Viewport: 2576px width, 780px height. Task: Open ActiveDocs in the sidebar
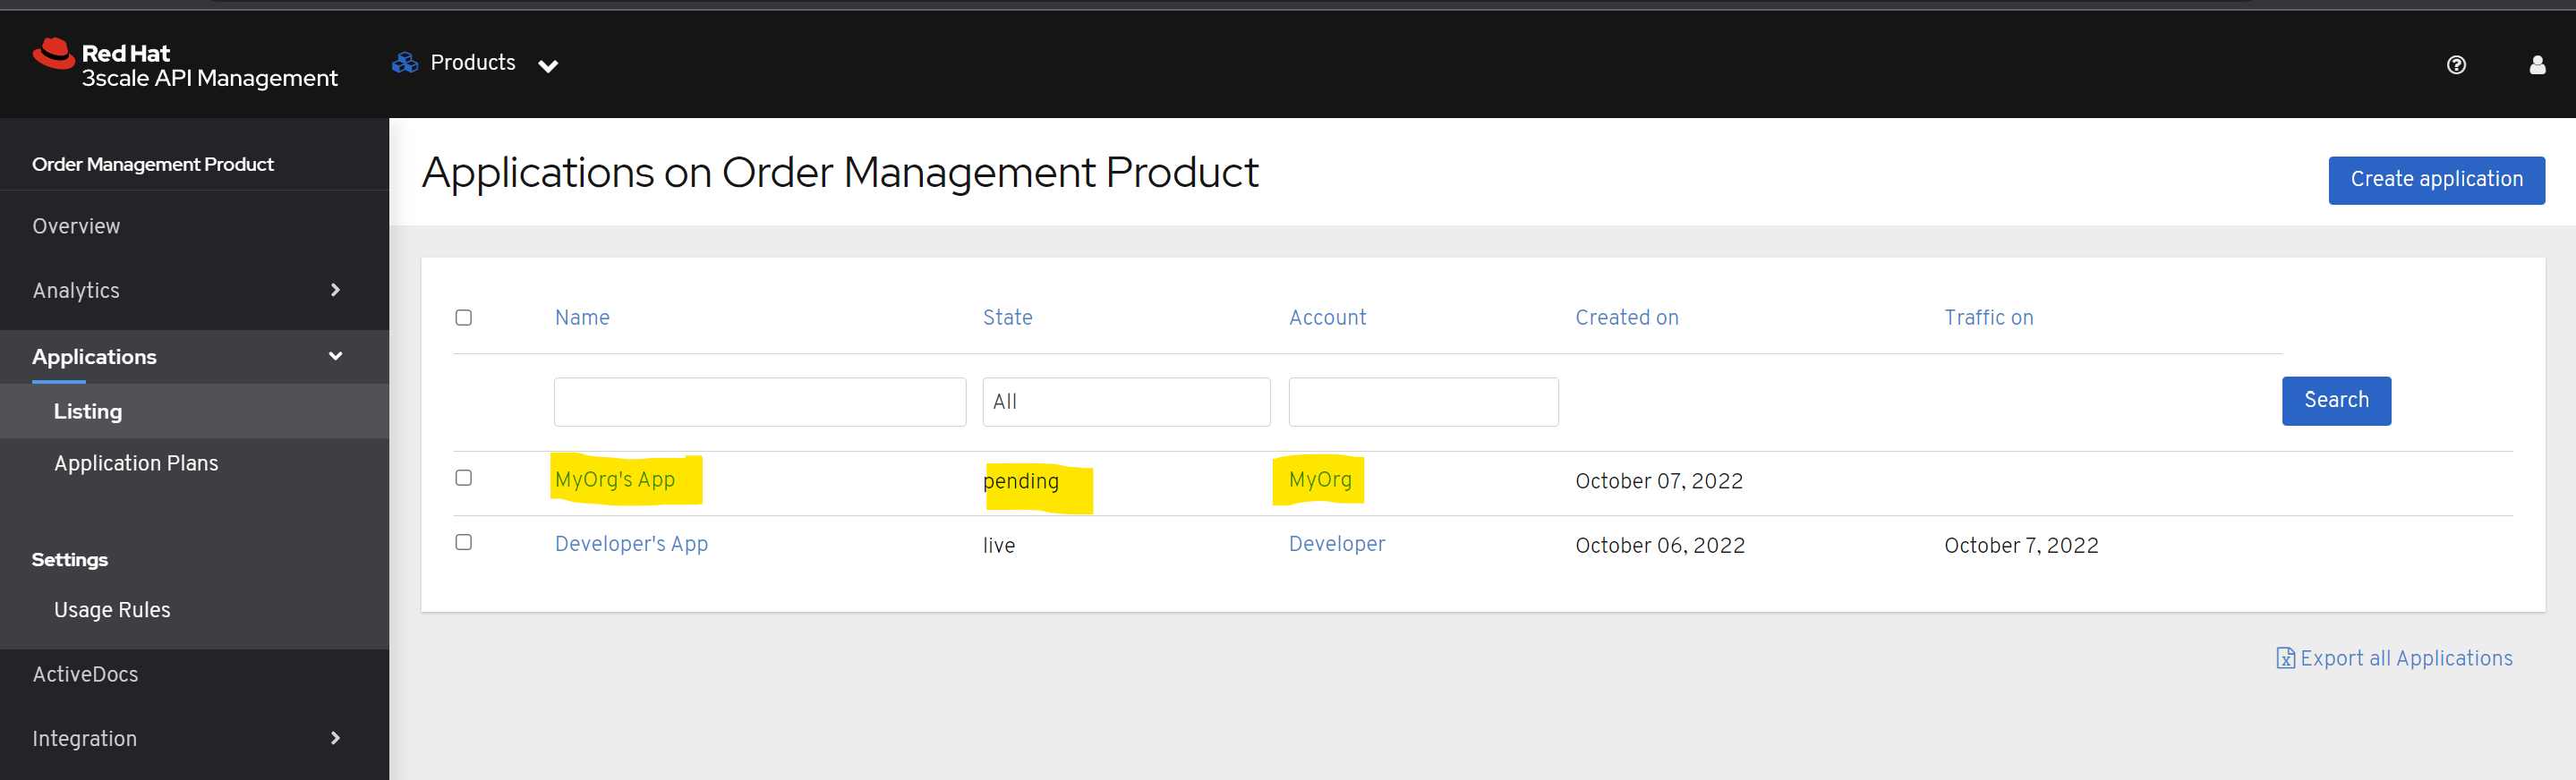[85, 674]
